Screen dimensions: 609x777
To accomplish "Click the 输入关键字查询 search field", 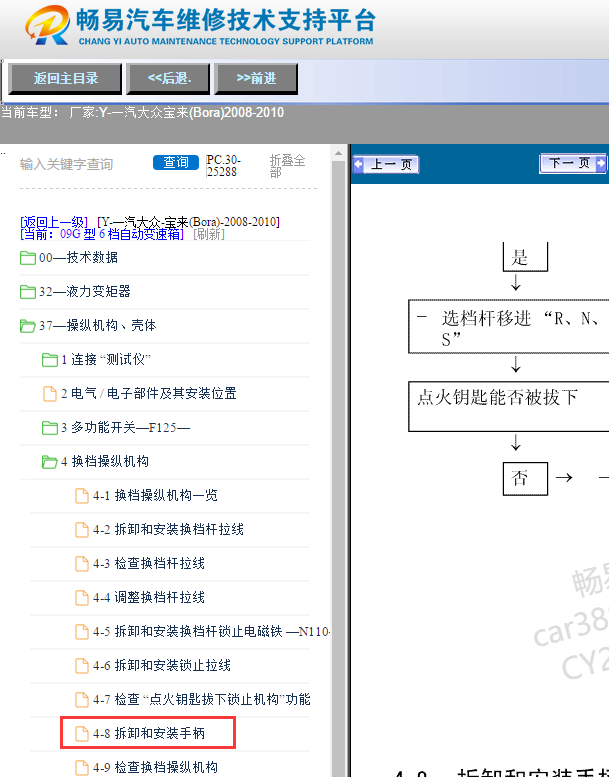I will (x=82, y=164).
